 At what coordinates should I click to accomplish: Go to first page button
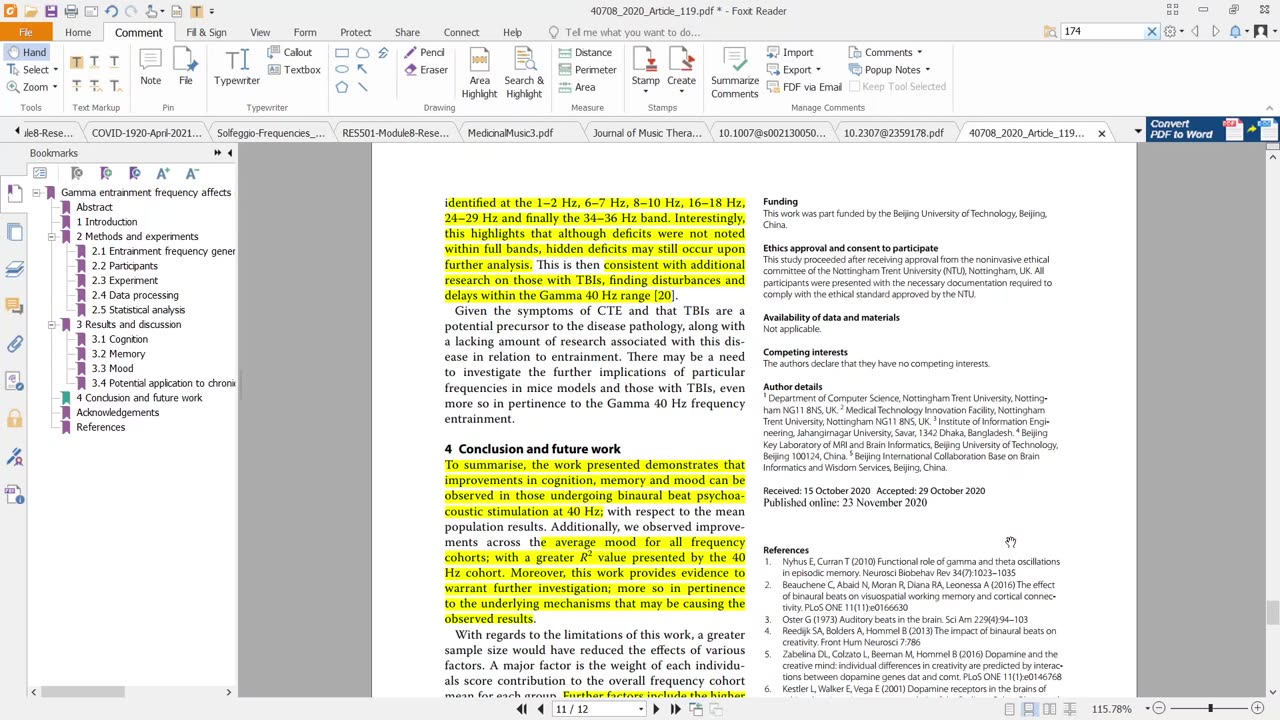[x=521, y=709]
